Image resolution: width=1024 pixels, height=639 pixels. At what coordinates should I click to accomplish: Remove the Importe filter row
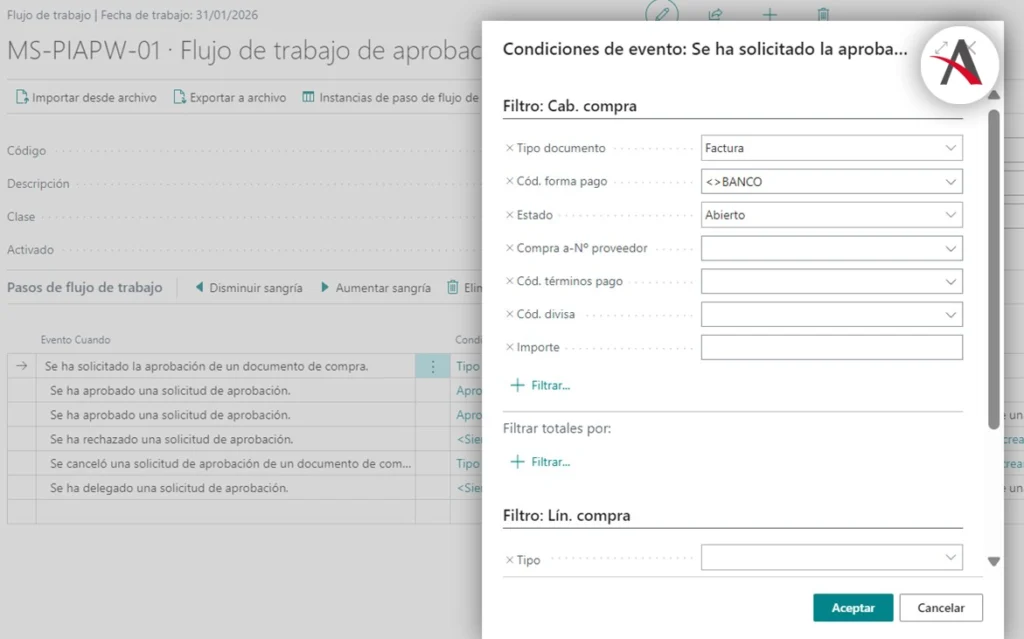tap(509, 348)
